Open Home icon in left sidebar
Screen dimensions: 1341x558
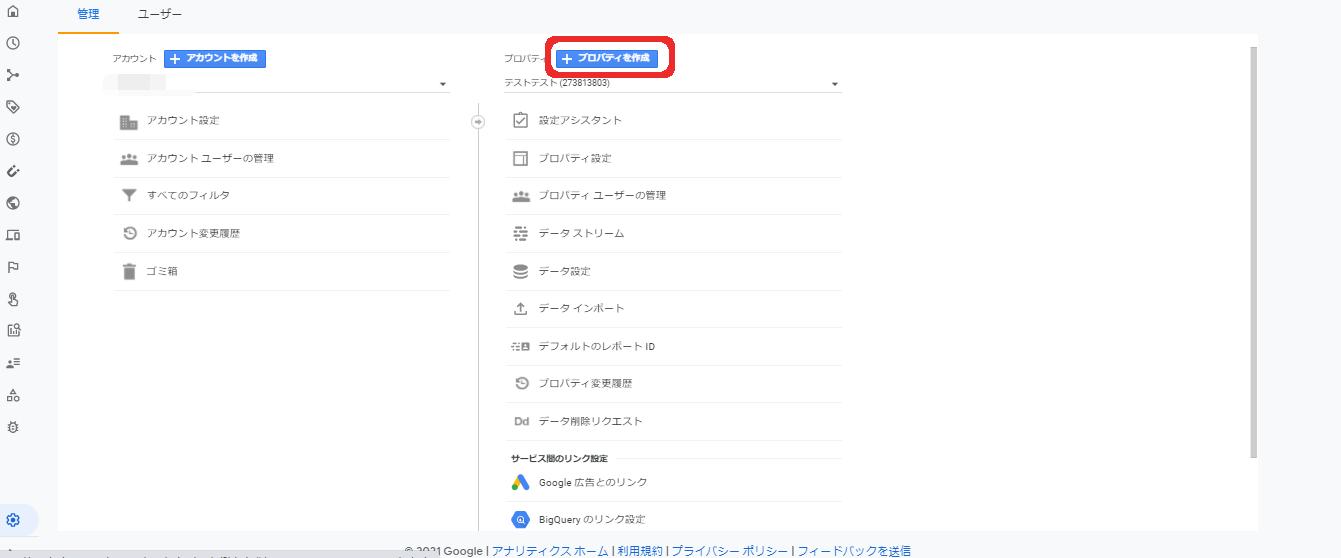click(x=13, y=11)
